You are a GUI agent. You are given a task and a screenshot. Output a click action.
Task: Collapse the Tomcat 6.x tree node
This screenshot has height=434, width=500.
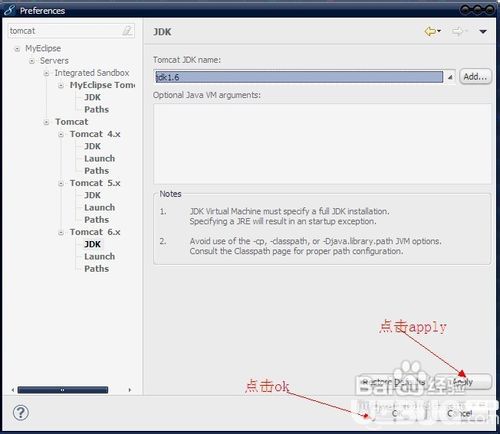click(61, 233)
